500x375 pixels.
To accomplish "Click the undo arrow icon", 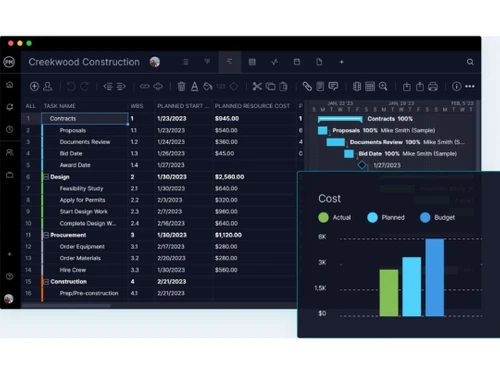I will click(71, 86).
